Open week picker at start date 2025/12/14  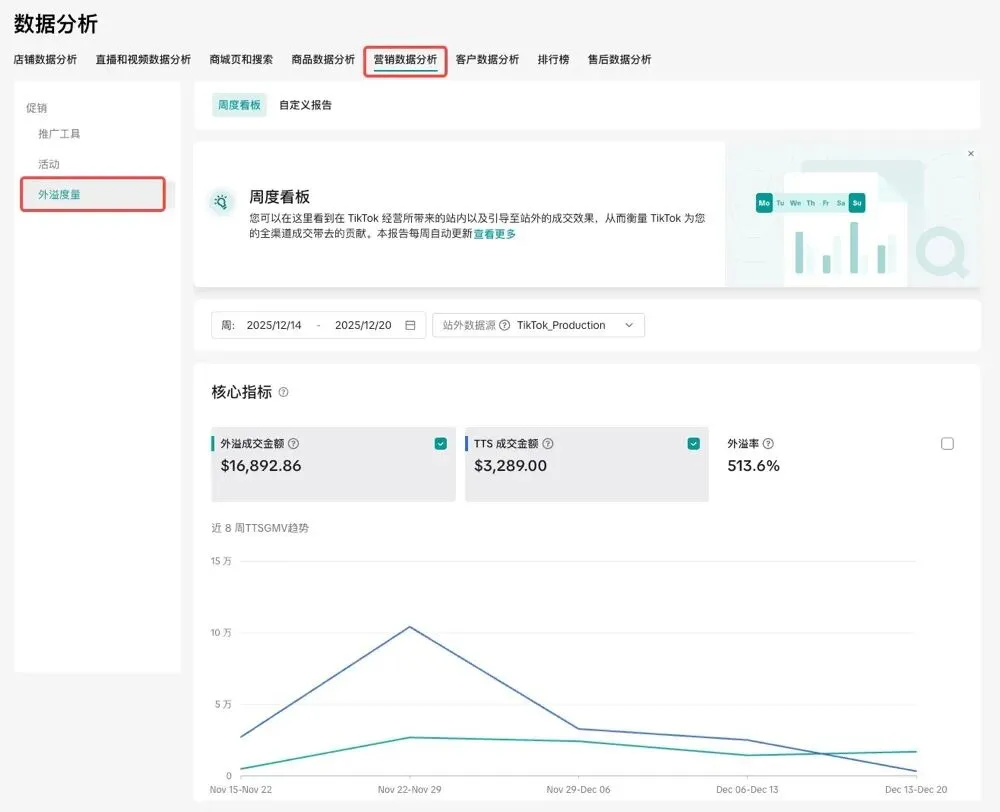click(x=274, y=325)
